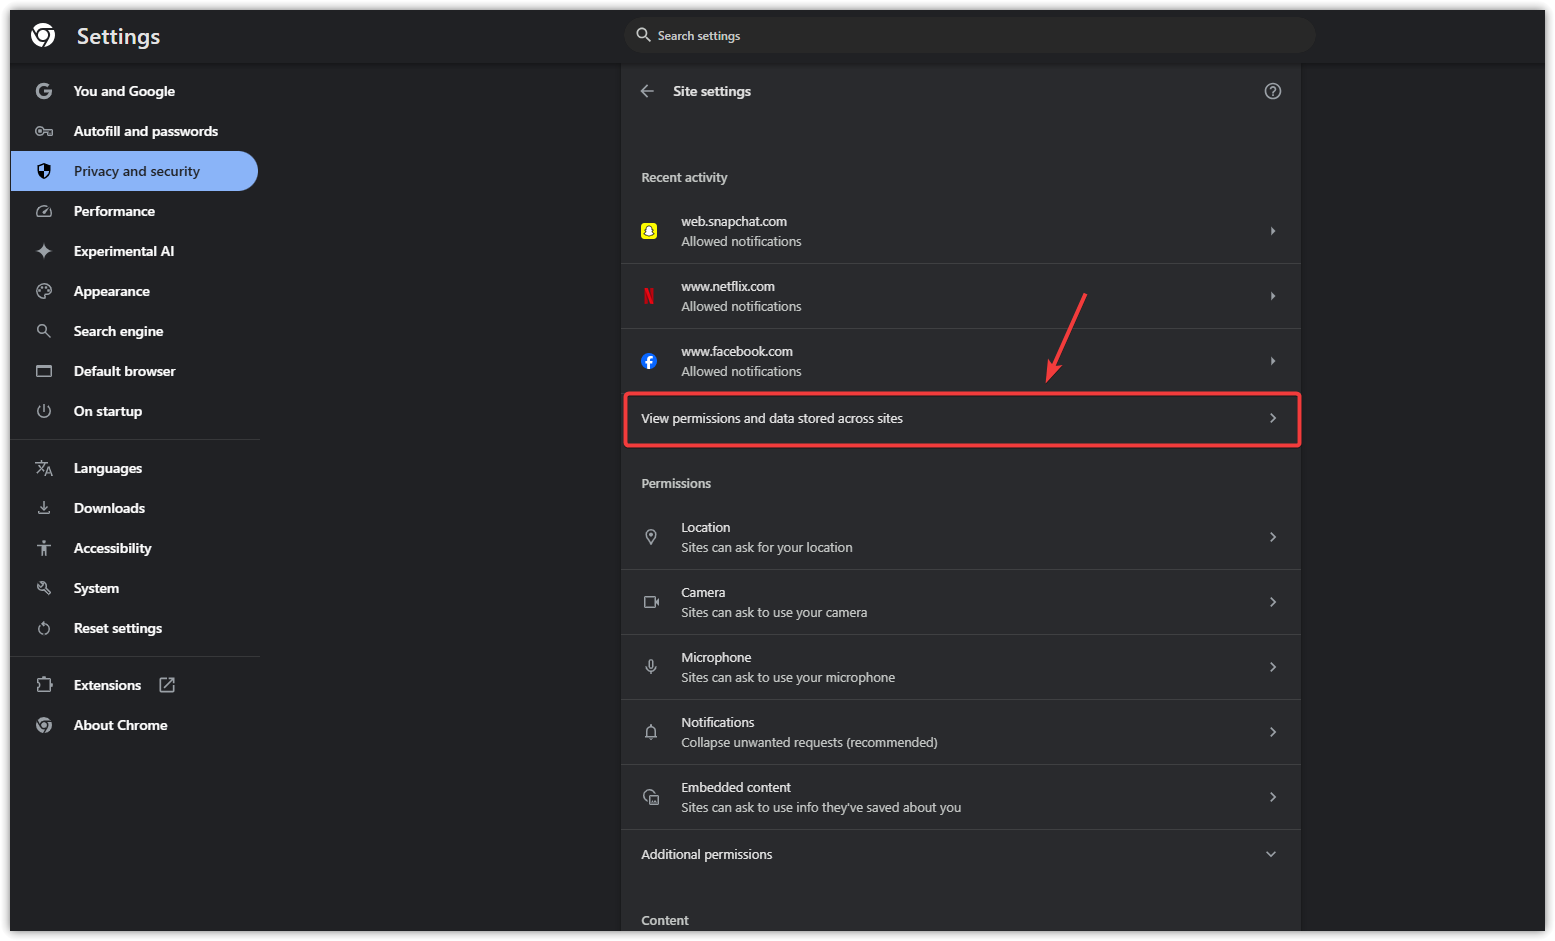
Task: Select Privacy and security in sidebar
Action: click(136, 171)
